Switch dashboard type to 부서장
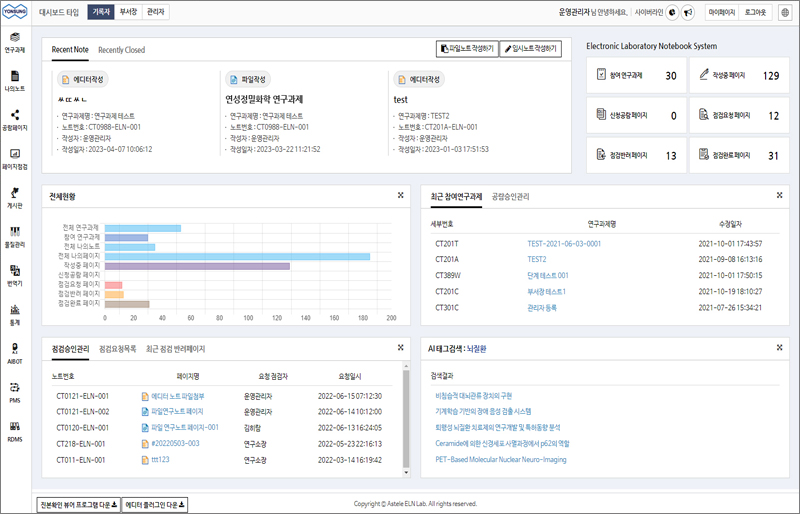 (128, 12)
